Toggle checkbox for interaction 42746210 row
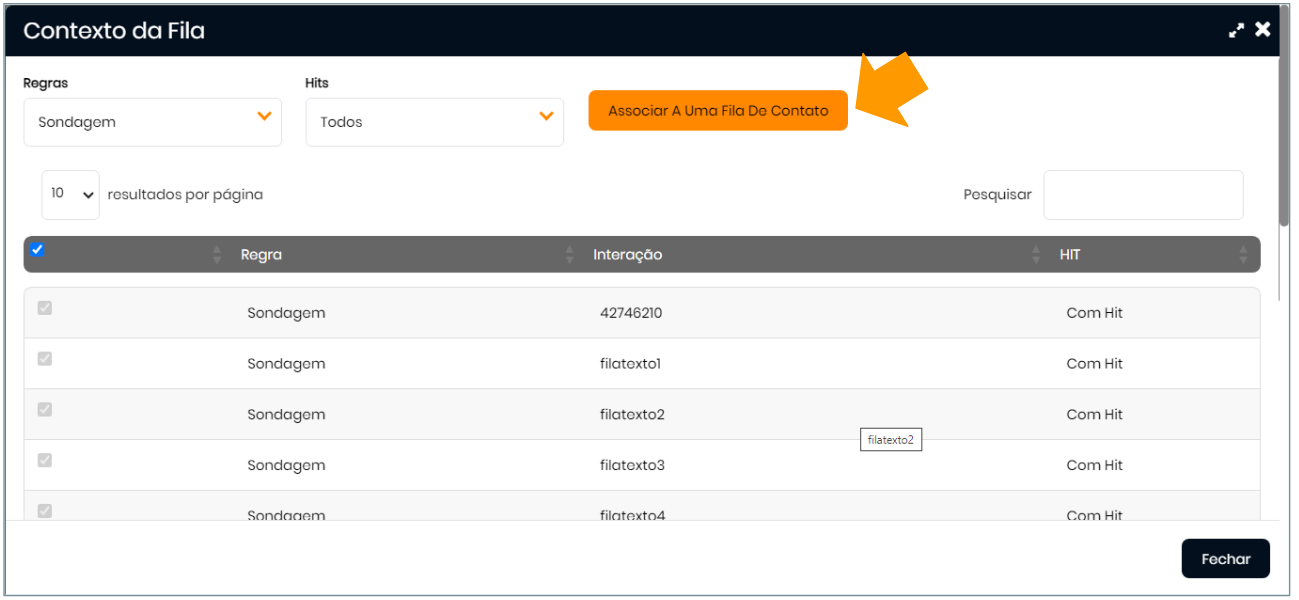This screenshot has width=1299, height=600. point(44,308)
